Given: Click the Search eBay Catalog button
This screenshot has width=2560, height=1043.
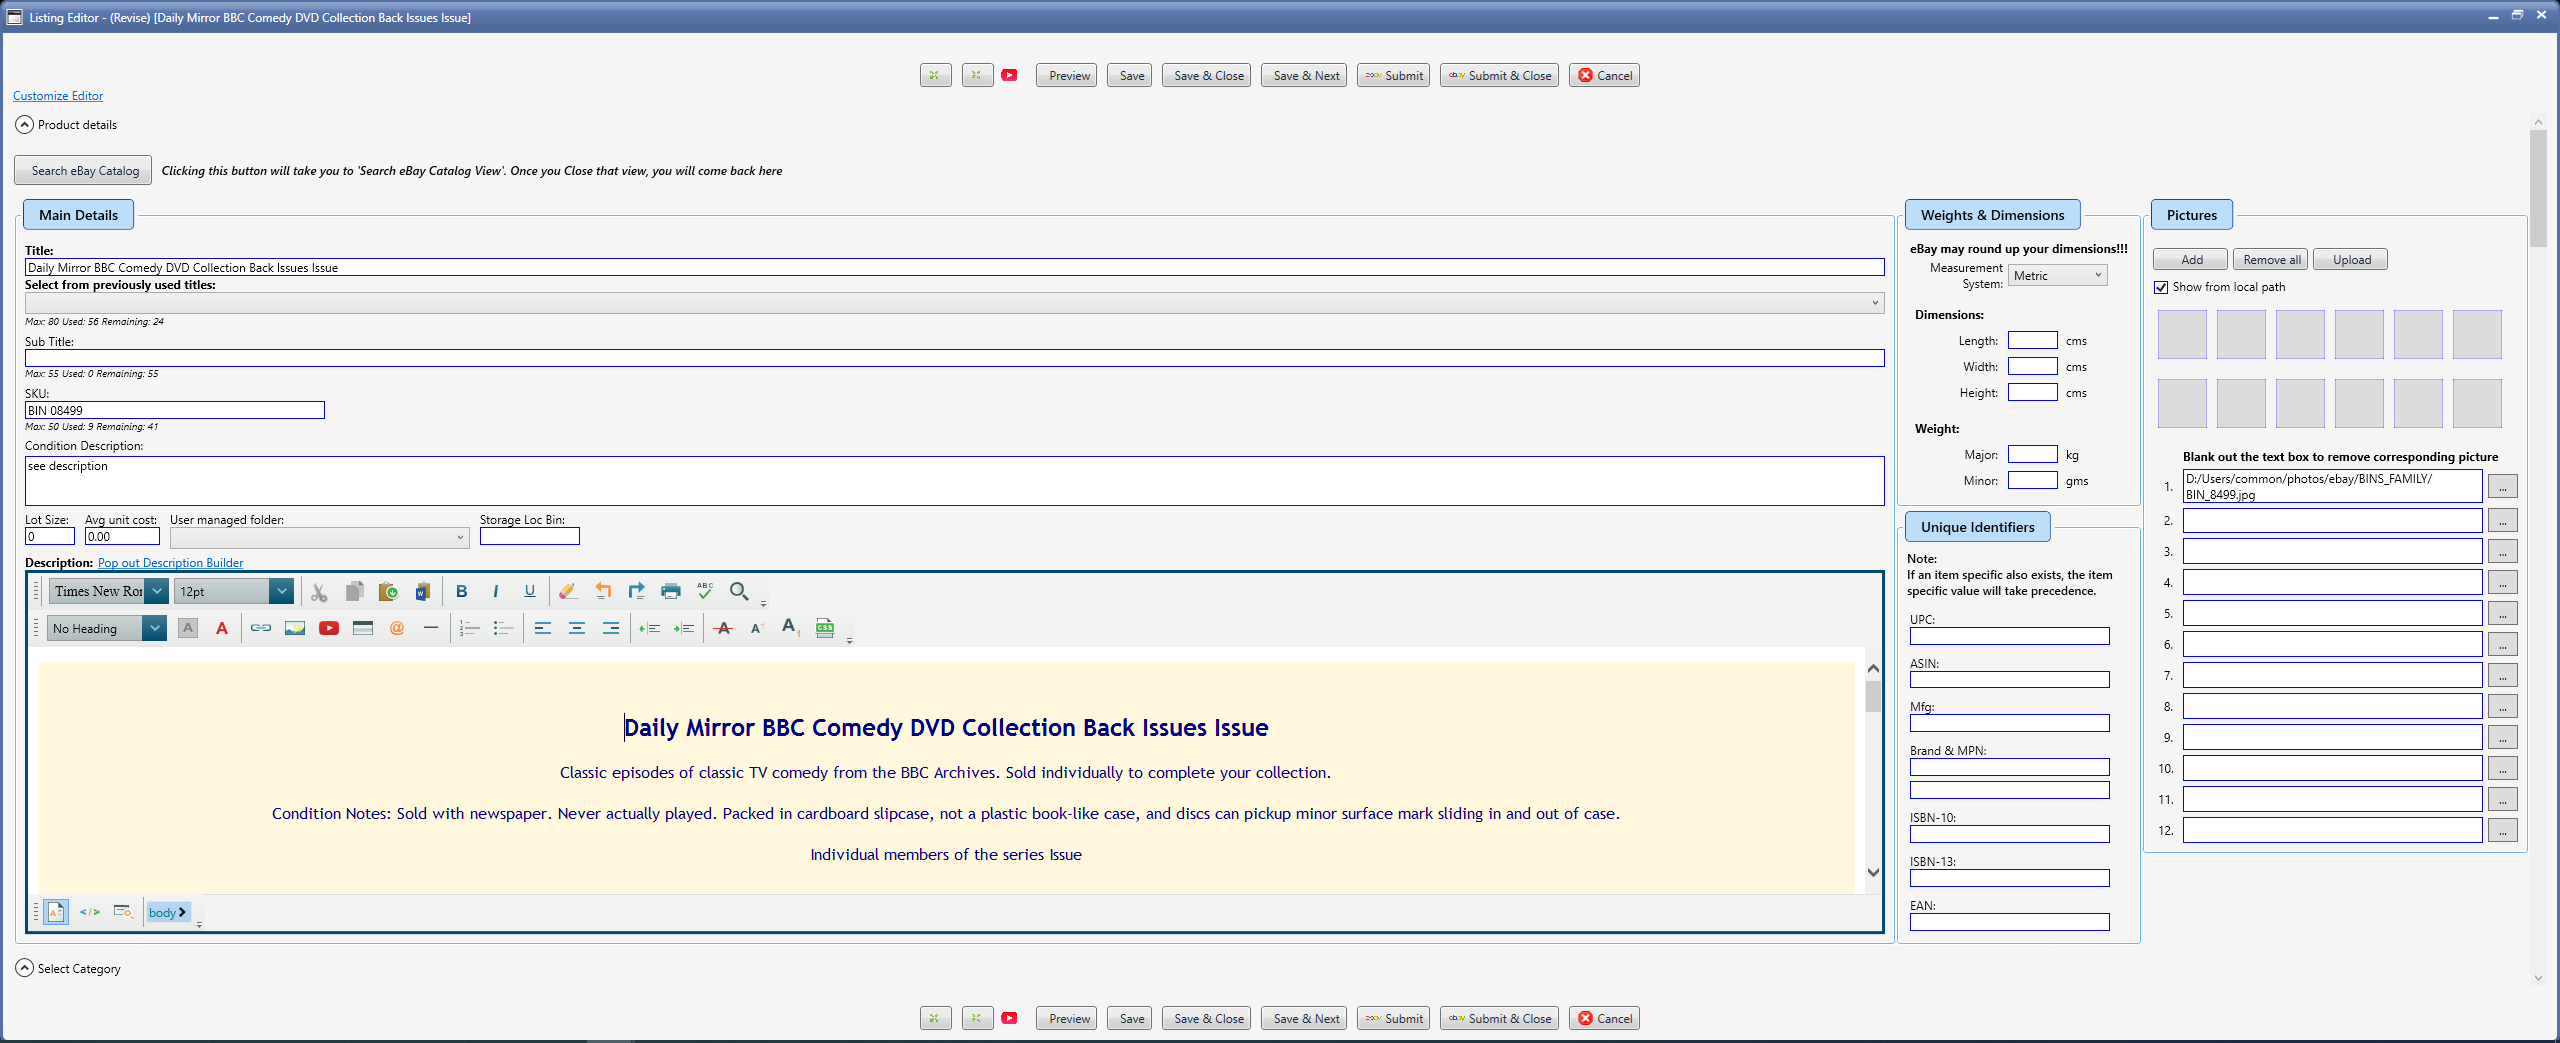Looking at the screenshot, I should click(x=84, y=171).
